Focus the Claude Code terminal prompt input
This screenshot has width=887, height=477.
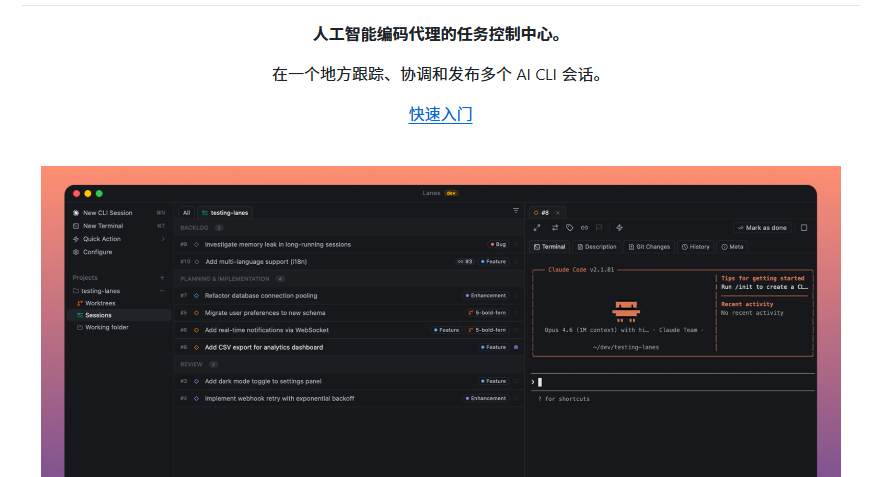click(673, 382)
